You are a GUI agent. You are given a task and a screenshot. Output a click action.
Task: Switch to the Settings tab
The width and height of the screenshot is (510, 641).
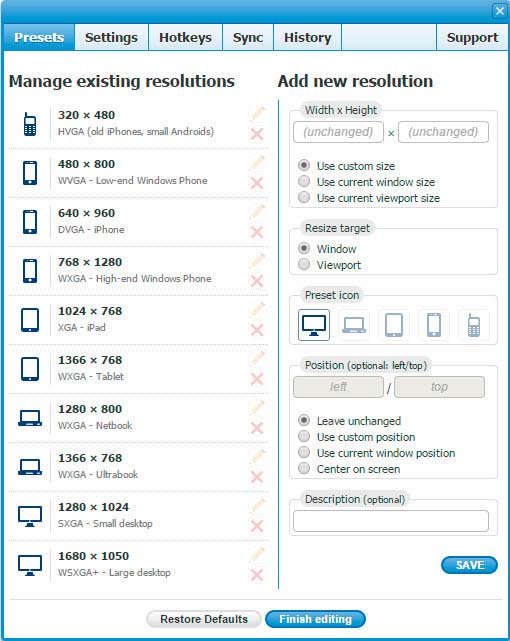coord(111,37)
